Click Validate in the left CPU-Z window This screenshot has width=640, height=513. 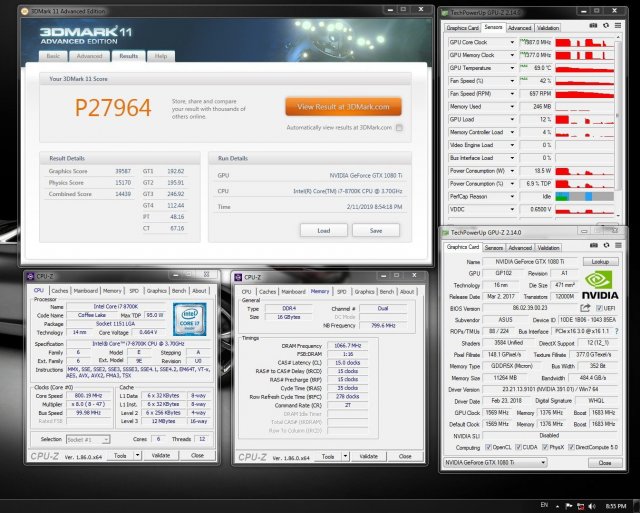pos(161,455)
